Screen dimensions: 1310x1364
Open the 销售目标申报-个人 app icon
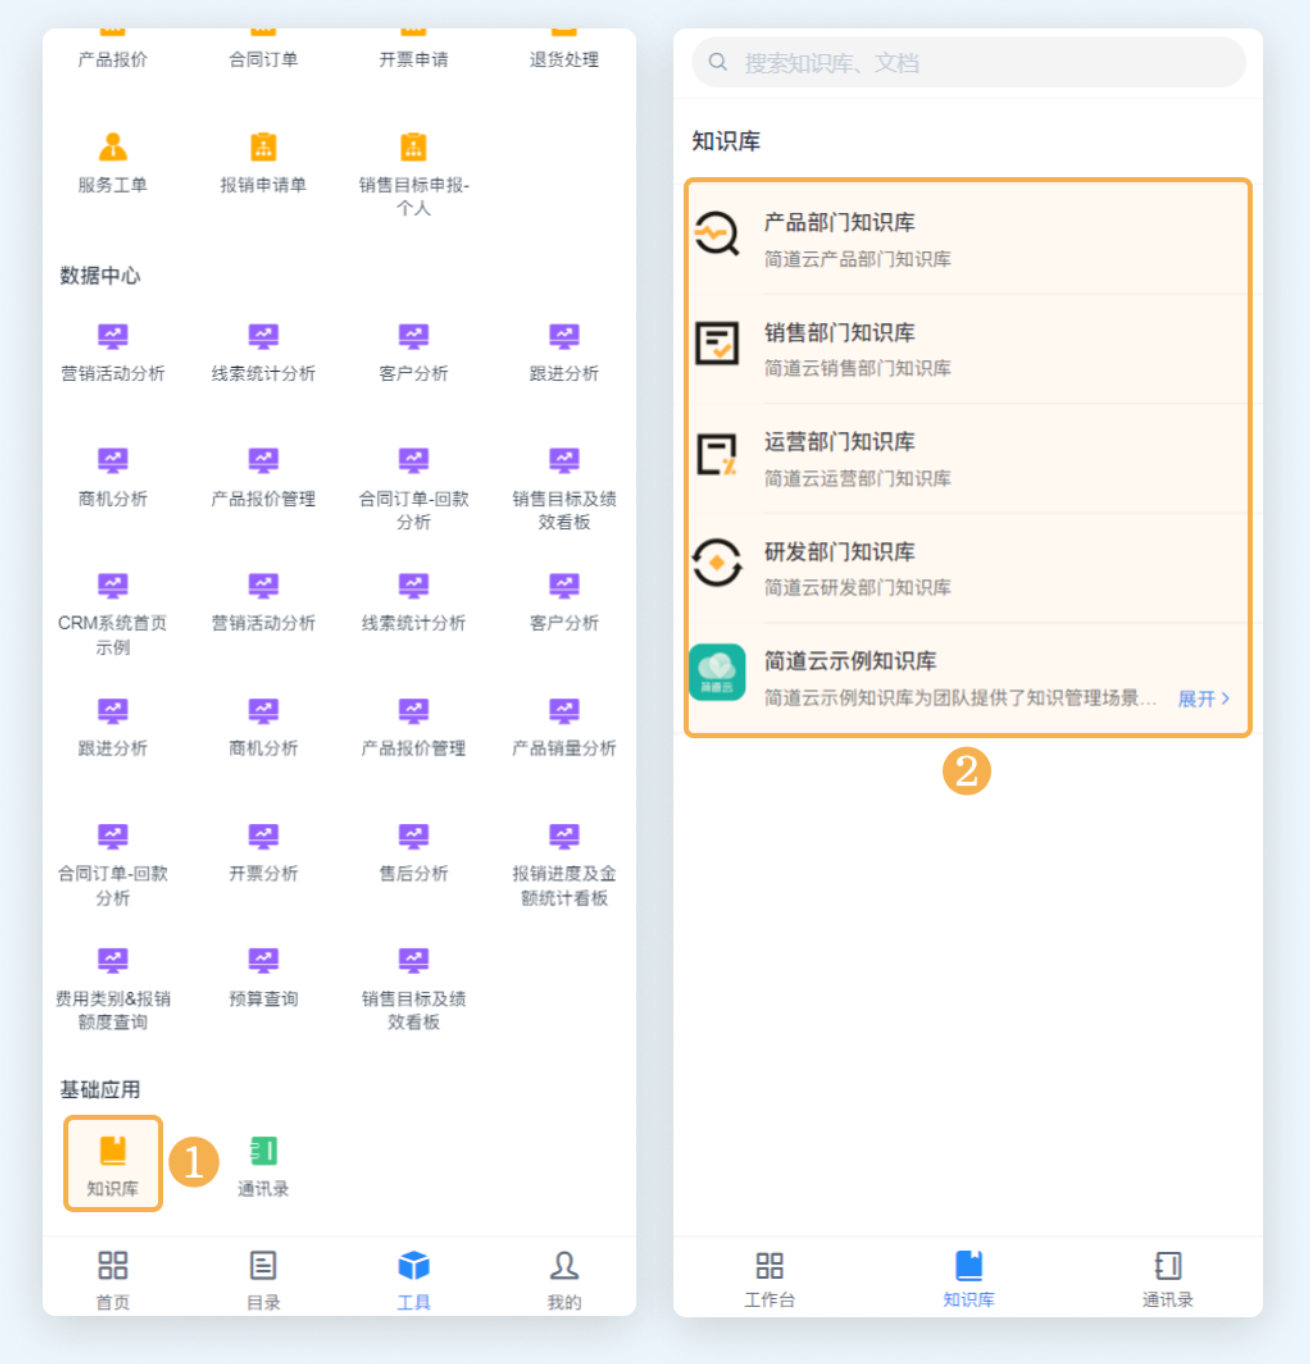414,147
